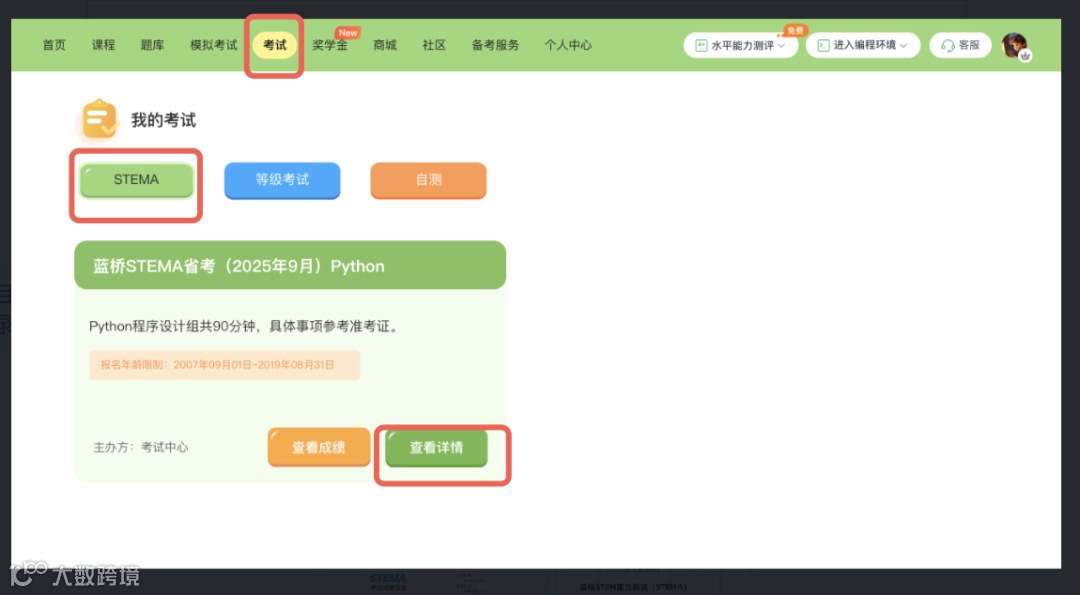The image size is (1080, 595).
Task: Select the 等级考试 exam category
Action: pyautogui.click(x=282, y=181)
